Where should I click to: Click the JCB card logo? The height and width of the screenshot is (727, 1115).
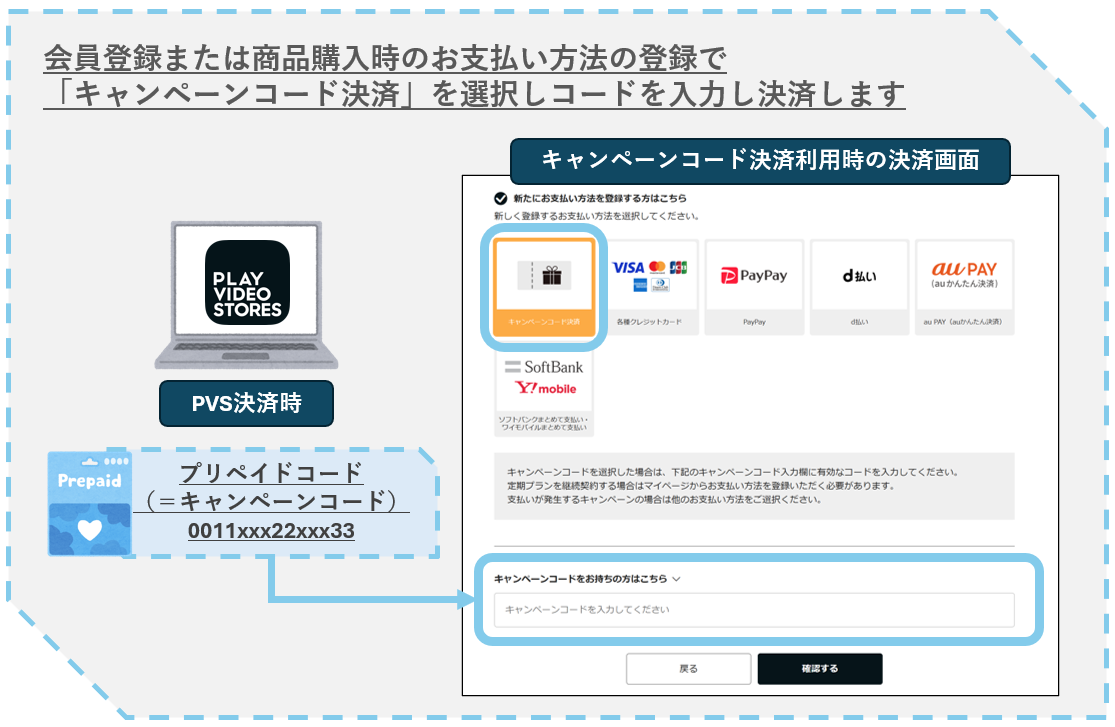pyautogui.click(x=679, y=268)
